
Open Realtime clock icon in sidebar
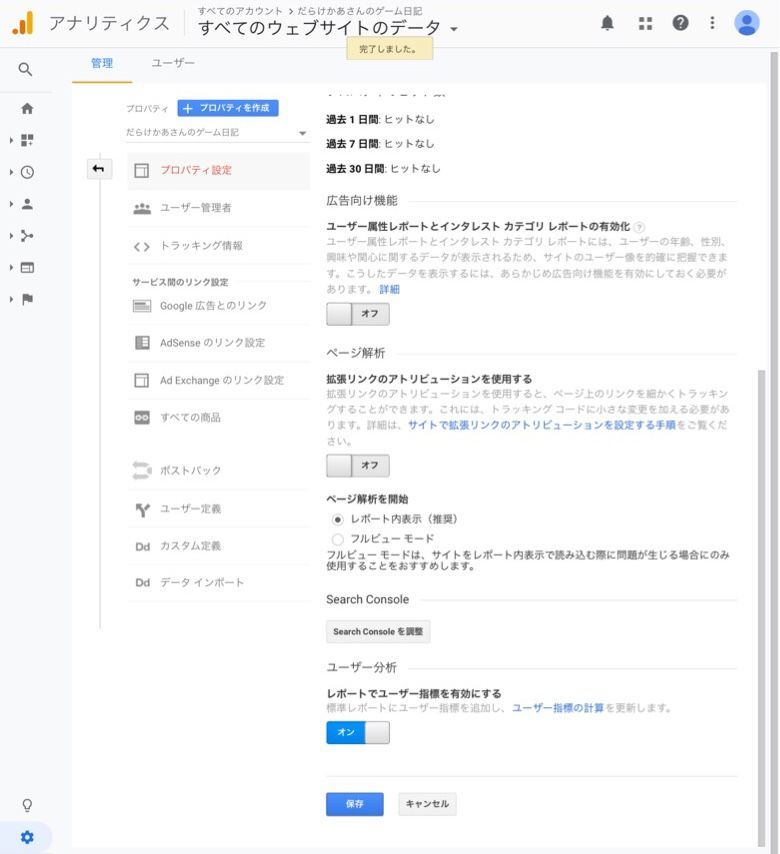click(27, 172)
